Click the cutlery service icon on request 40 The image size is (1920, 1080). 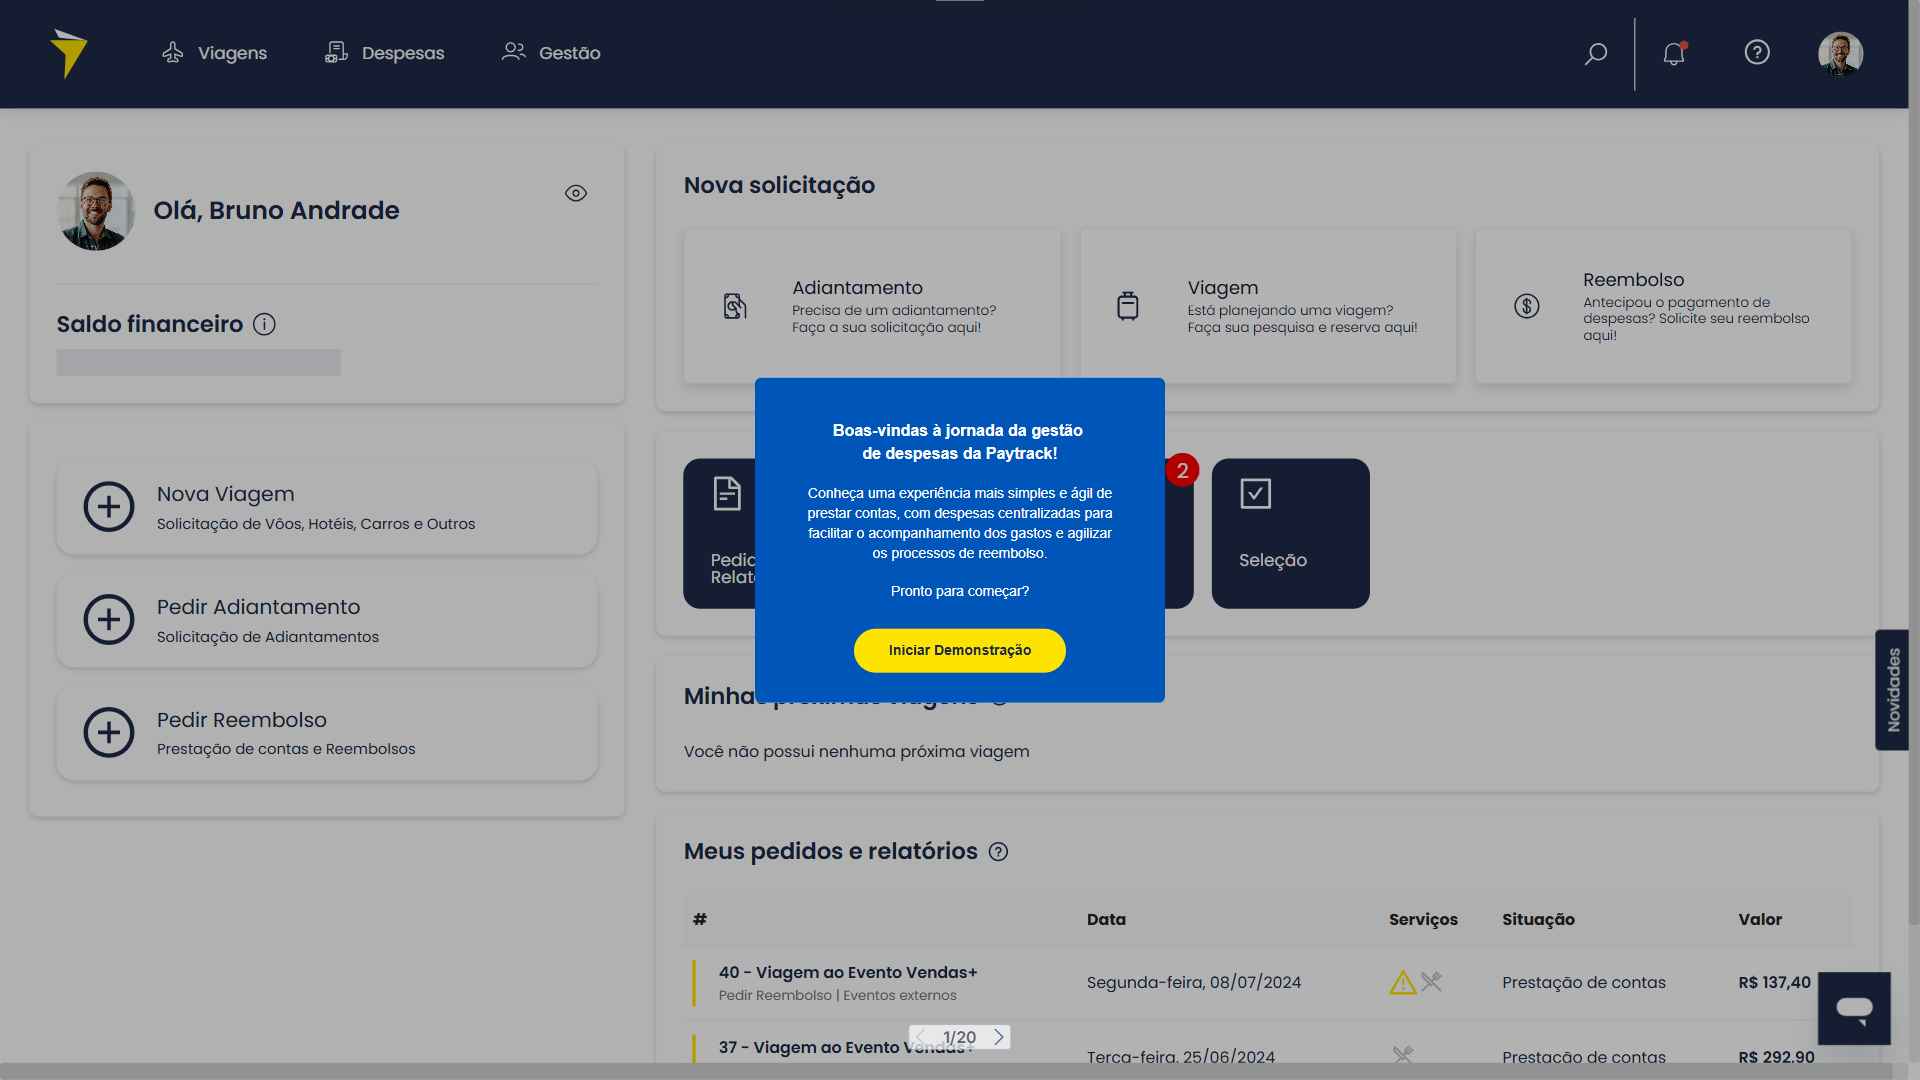pos(1432,982)
